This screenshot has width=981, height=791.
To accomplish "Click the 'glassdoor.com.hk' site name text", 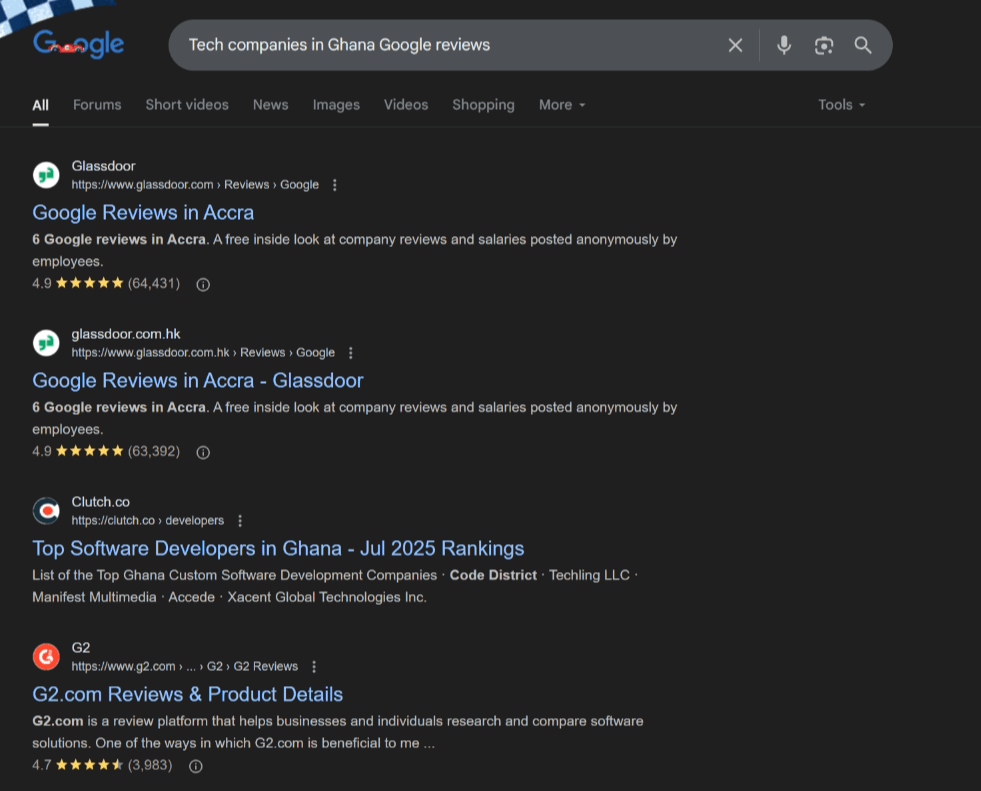I will click(x=126, y=334).
